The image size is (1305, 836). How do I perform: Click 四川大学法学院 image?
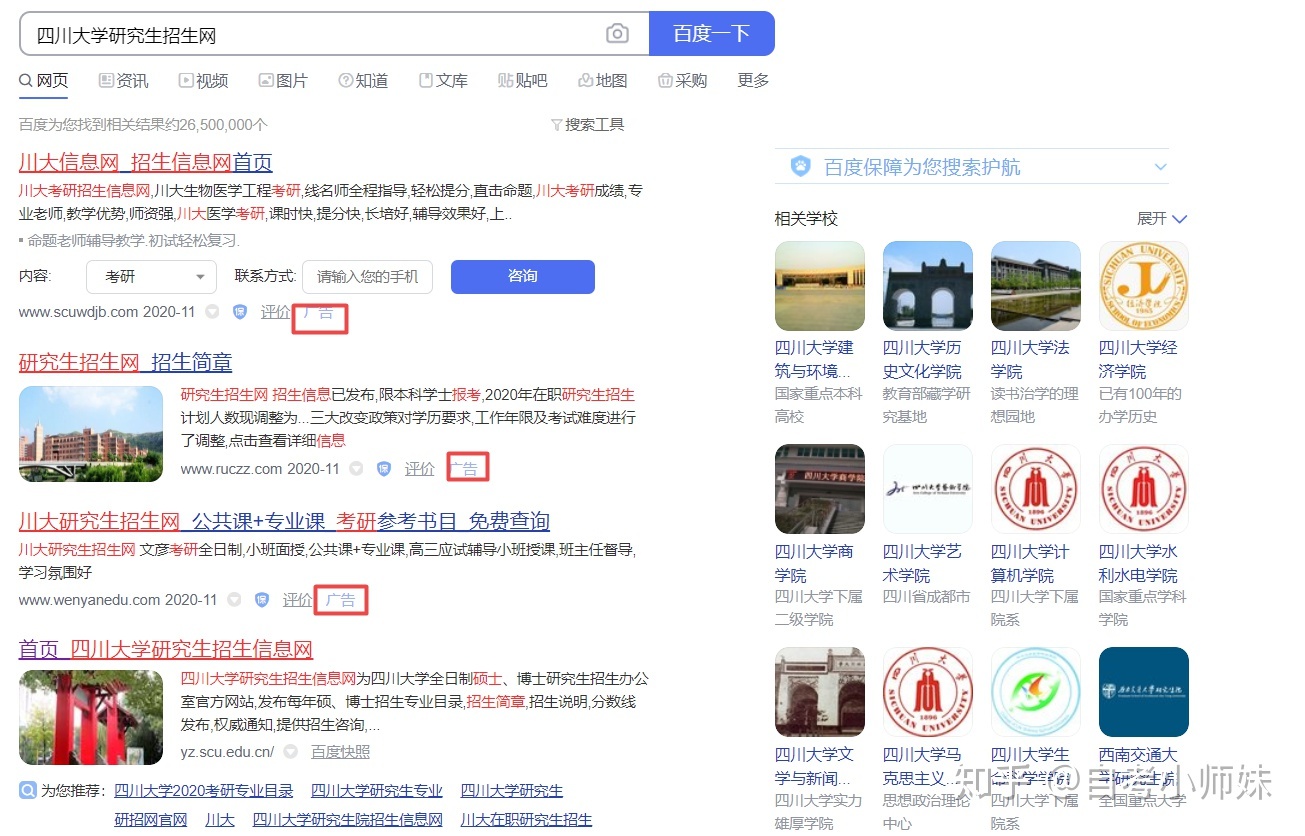[1036, 286]
